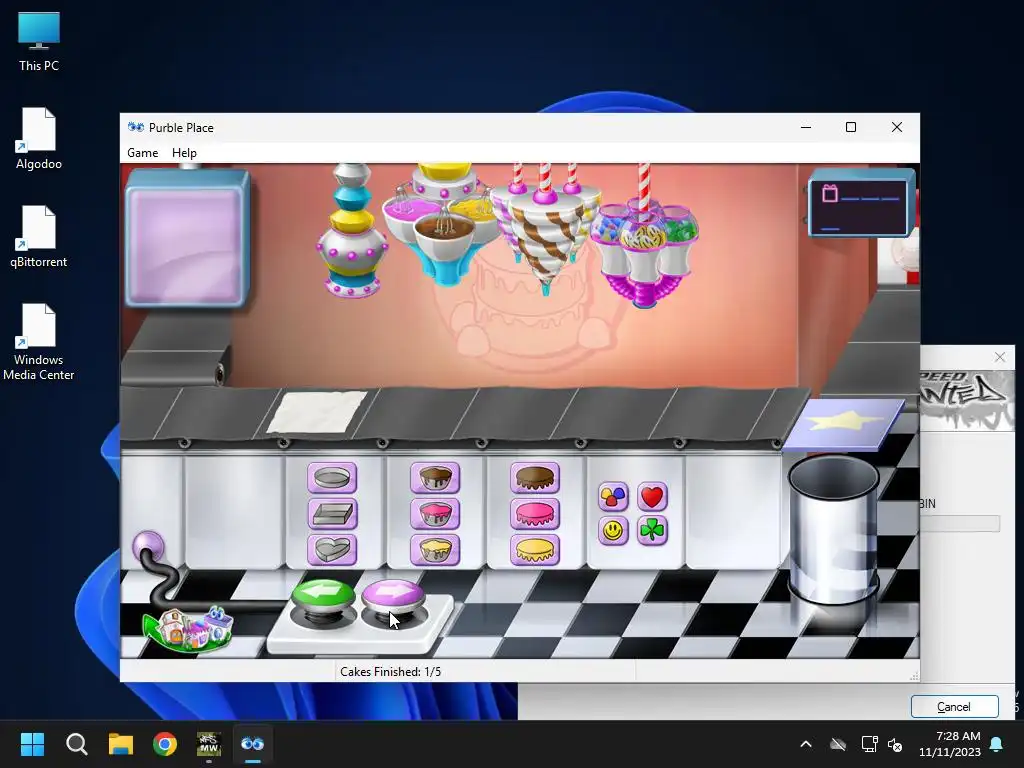Screen dimensions: 1024x768
Task: Click the white parchment paper on conveyor
Action: 317,411
